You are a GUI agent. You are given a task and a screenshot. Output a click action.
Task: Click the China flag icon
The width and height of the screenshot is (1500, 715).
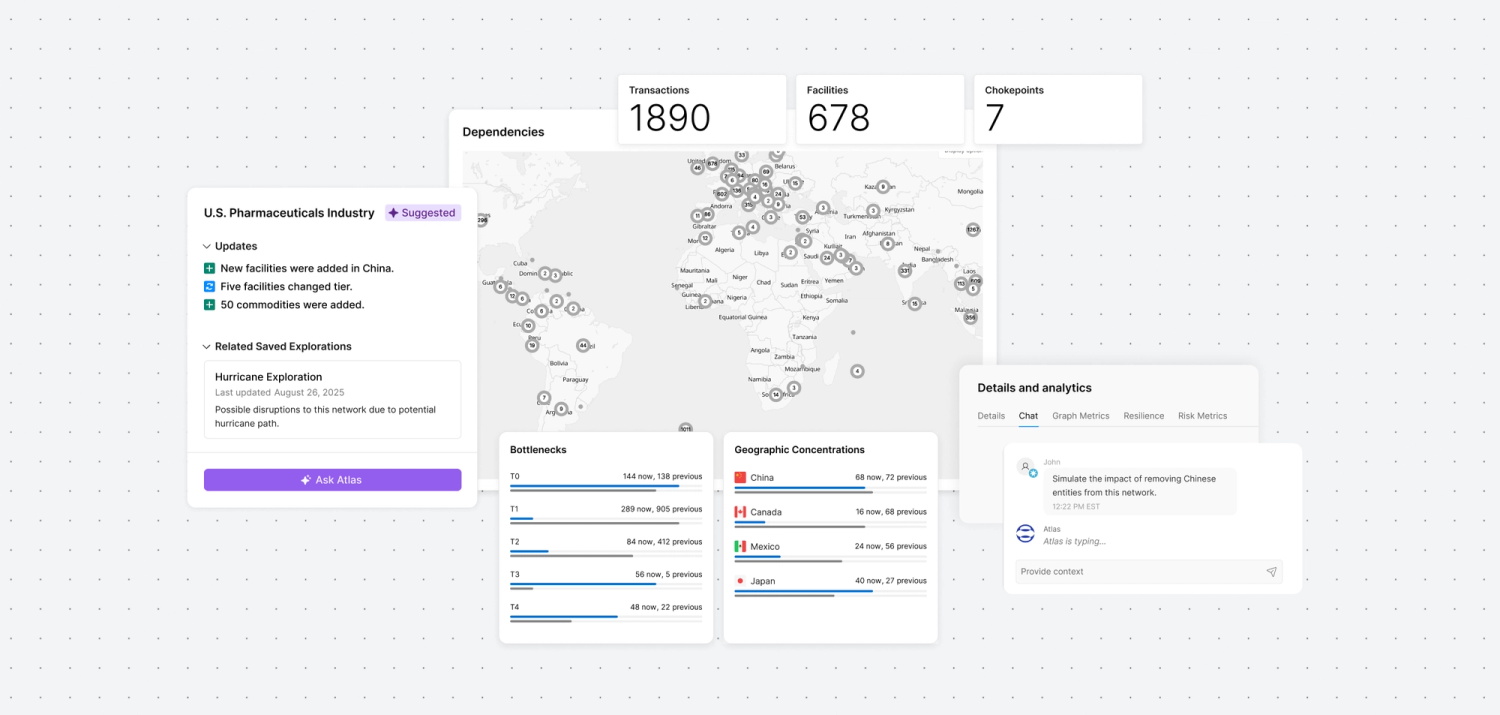click(740, 477)
